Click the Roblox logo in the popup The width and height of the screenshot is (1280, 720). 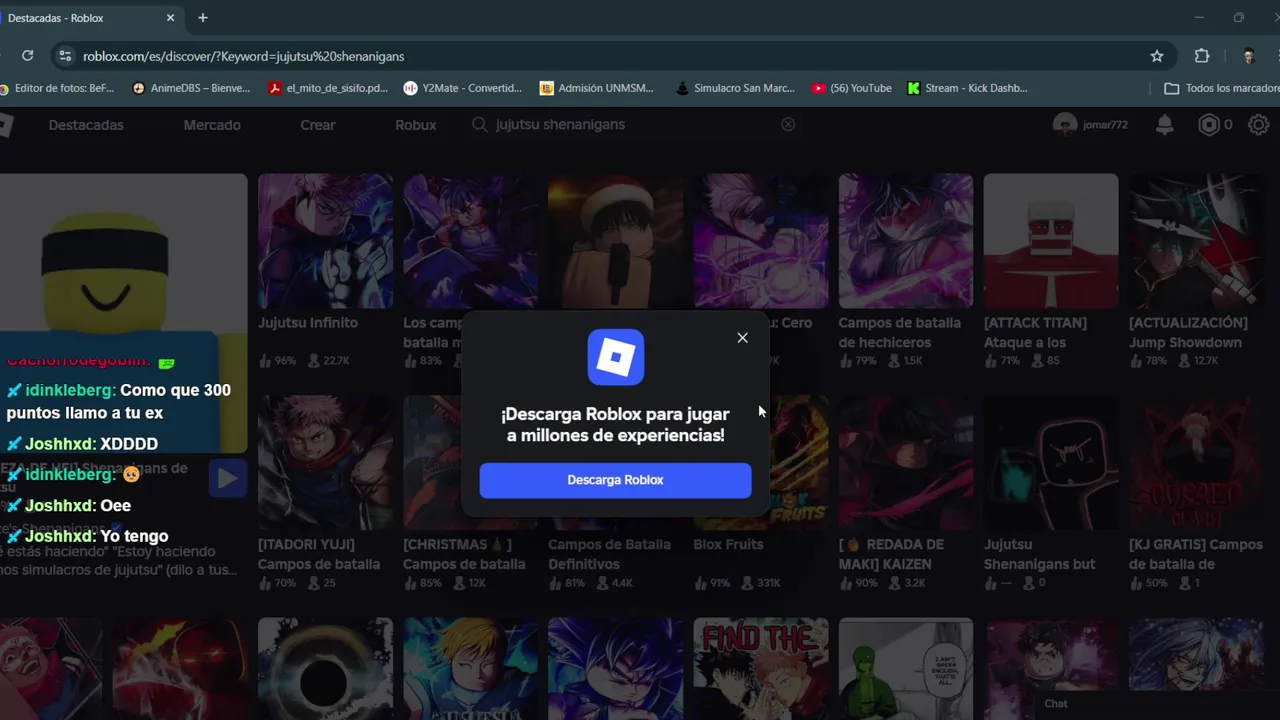(x=615, y=357)
